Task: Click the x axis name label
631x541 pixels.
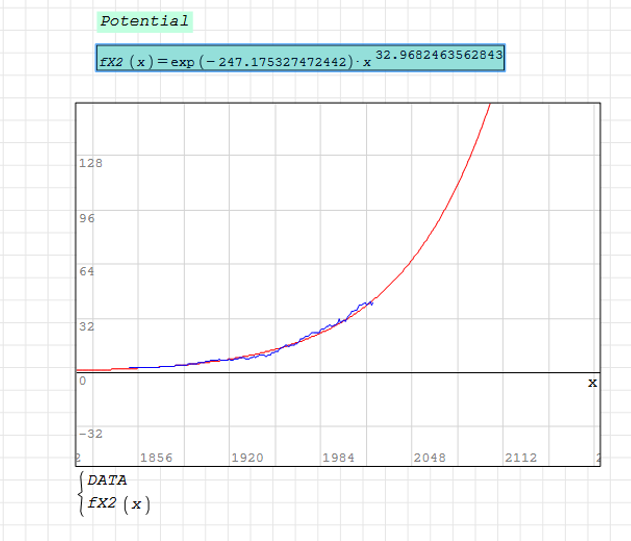Action: click(x=591, y=382)
